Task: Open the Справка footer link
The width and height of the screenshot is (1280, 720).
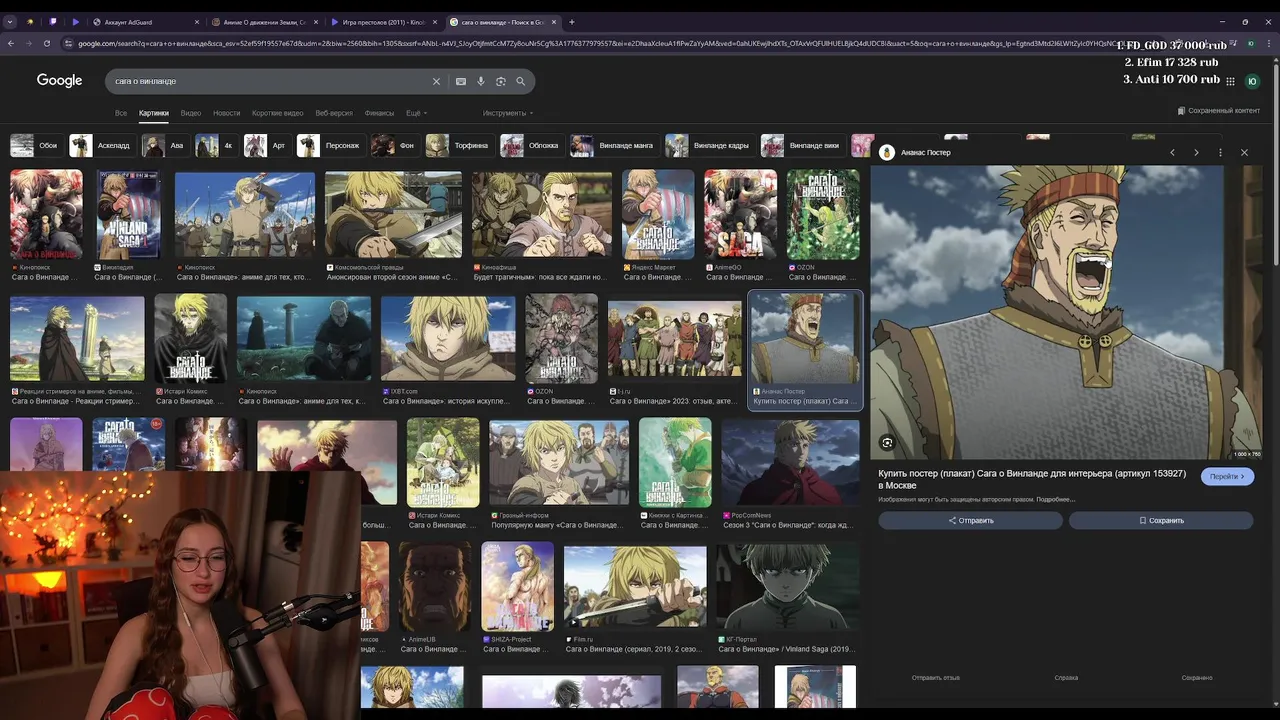Action: pos(1066,678)
